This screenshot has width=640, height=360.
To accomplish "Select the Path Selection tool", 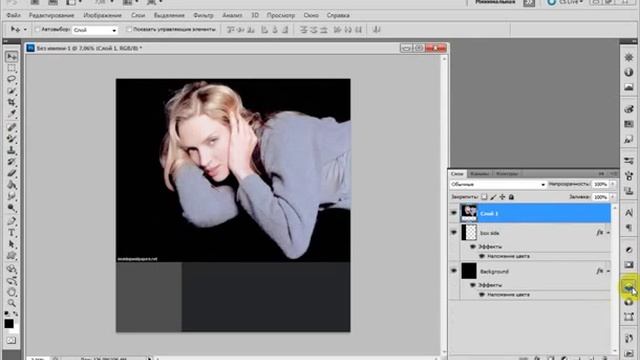I will click(x=11, y=244).
